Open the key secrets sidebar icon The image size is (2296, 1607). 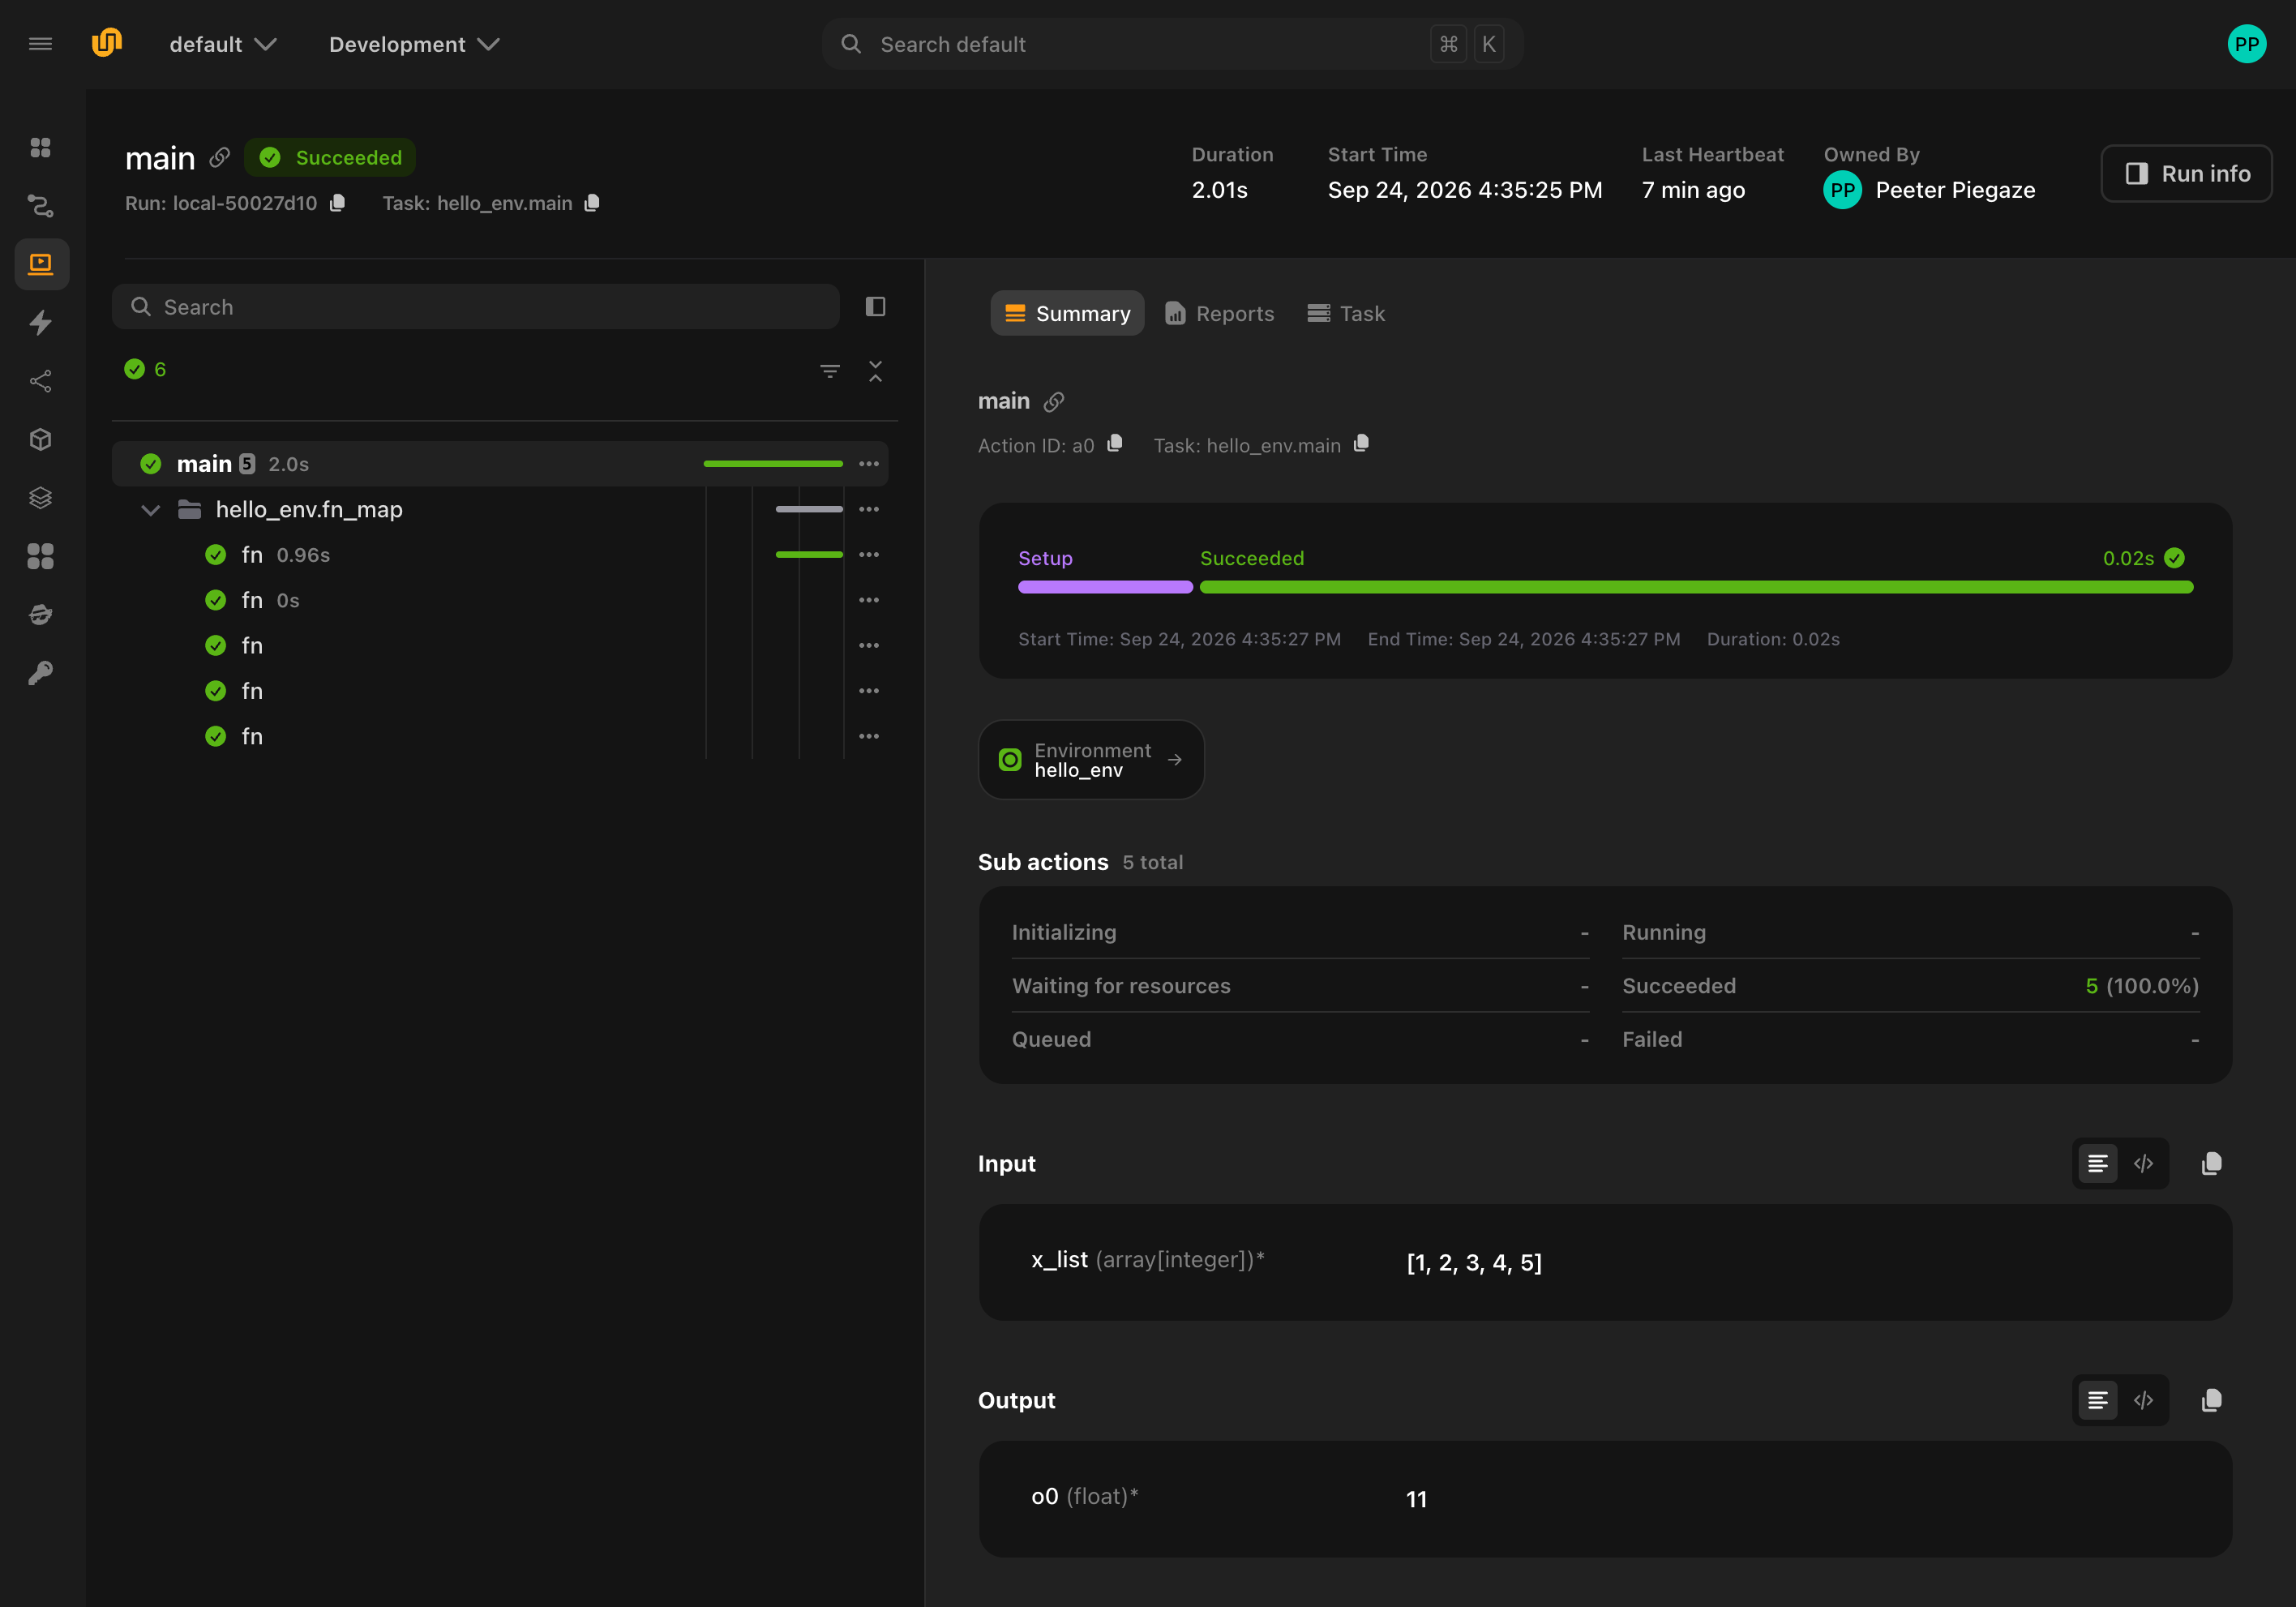(41, 672)
